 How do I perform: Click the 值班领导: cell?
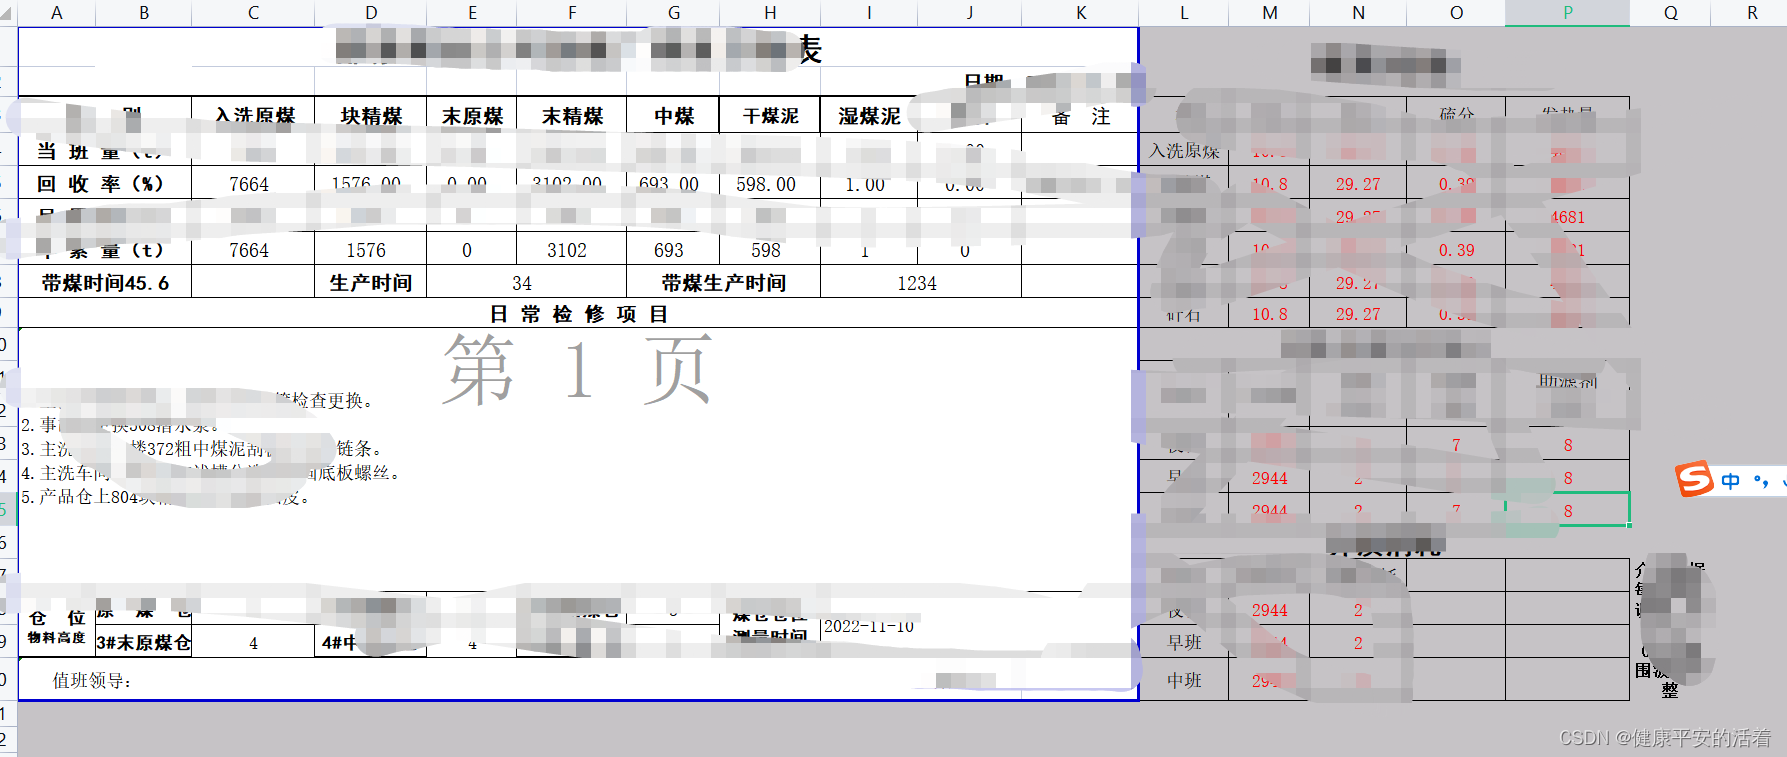click(x=92, y=681)
